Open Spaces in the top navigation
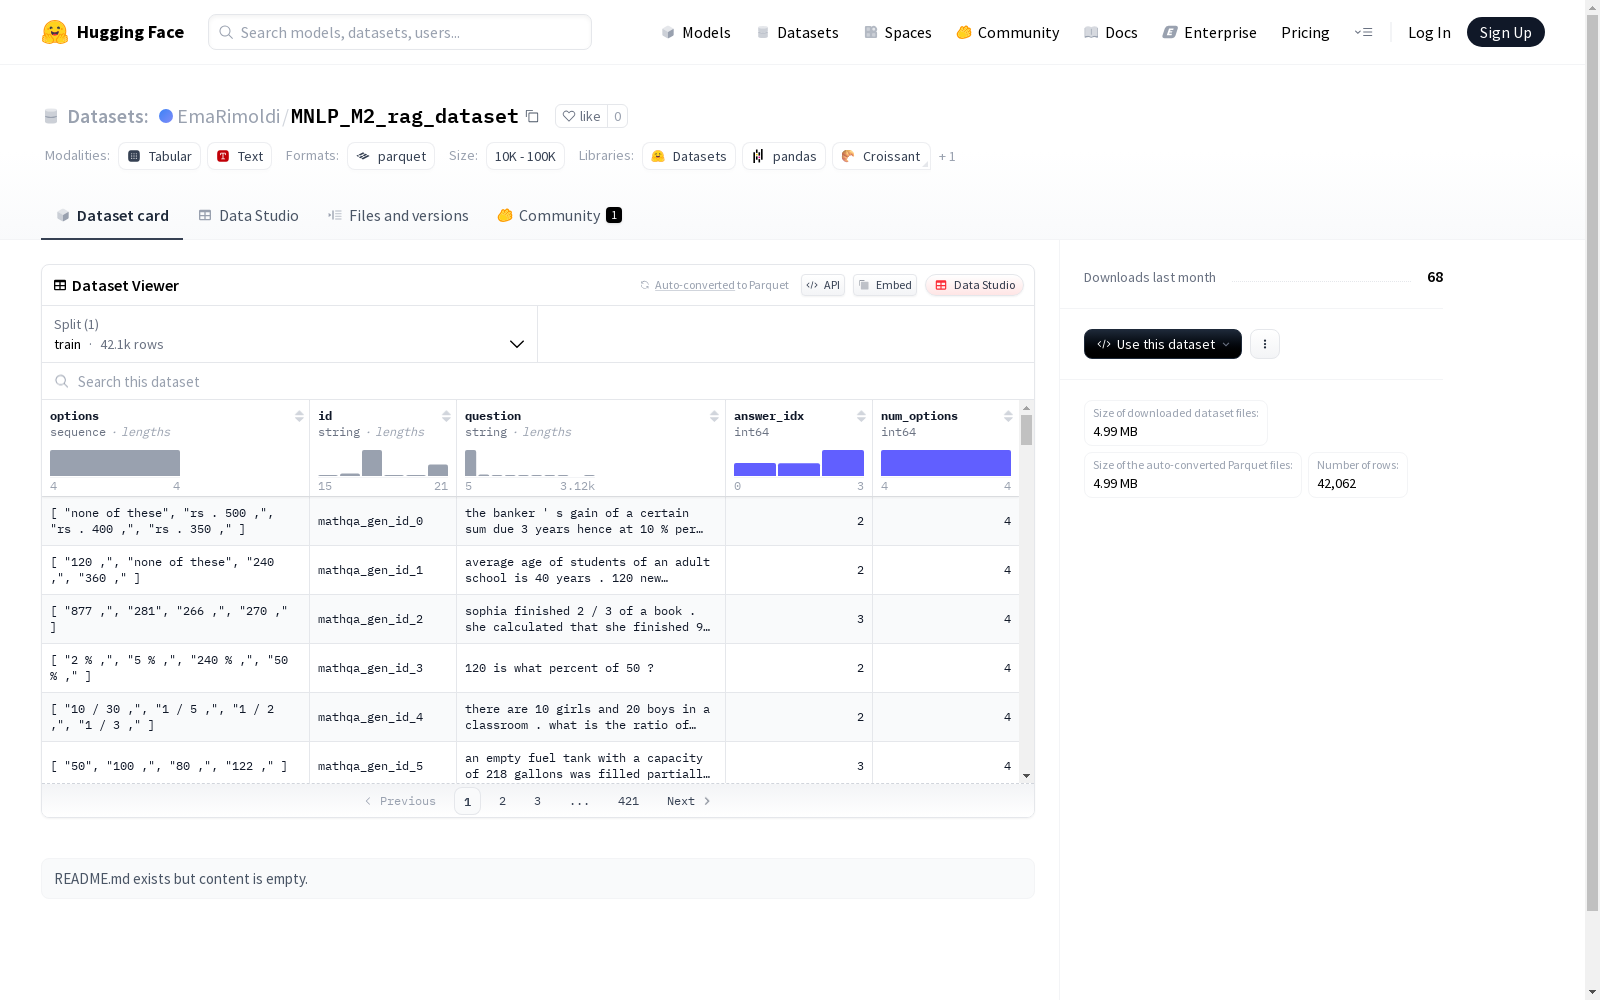 [x=898, y=32]
